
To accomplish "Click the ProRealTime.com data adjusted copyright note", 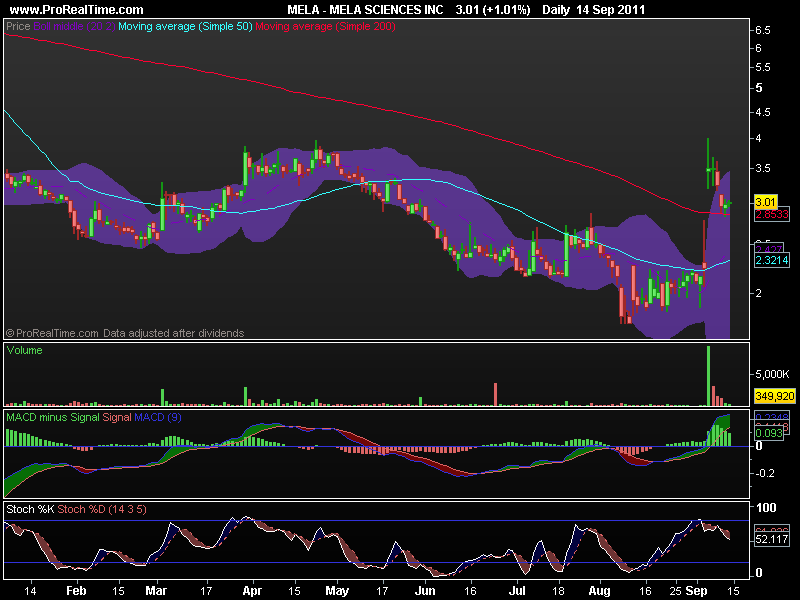I will coord(125,333).
